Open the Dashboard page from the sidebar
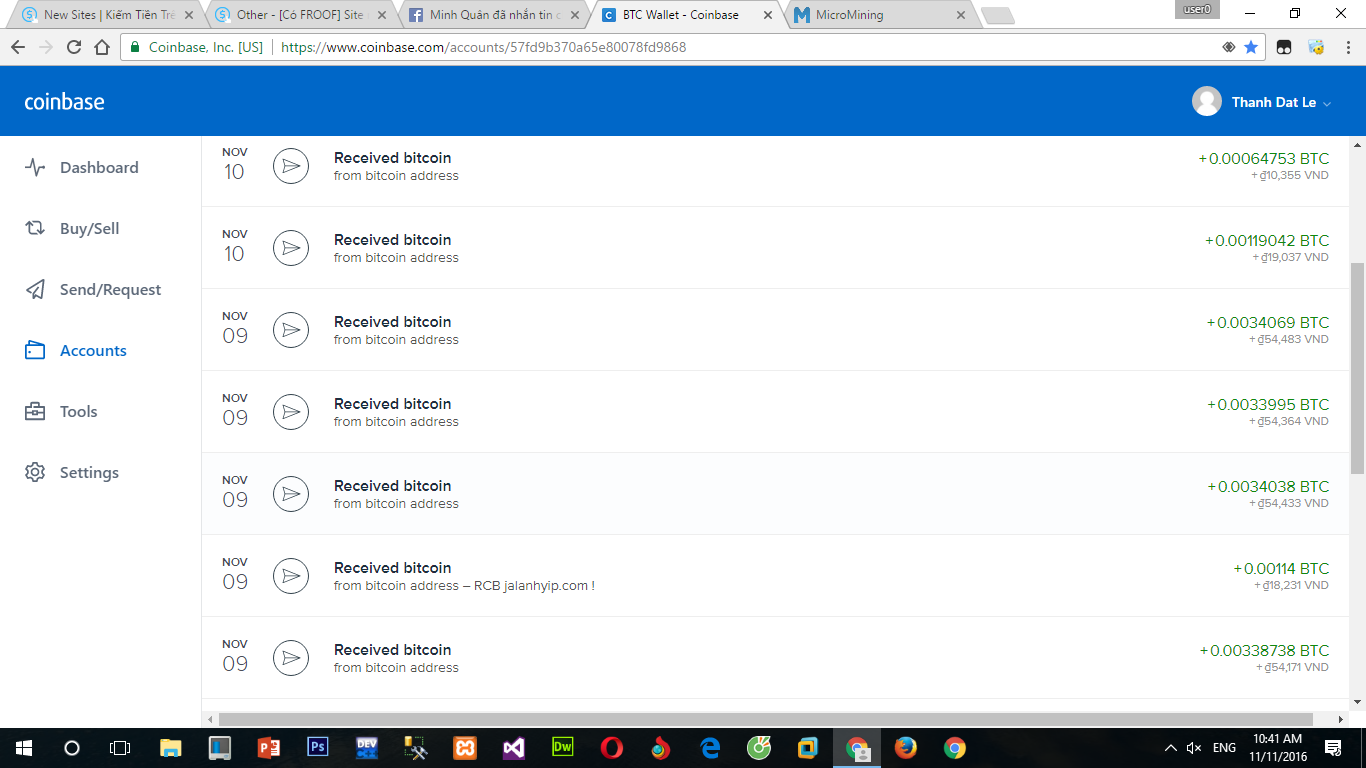The width and height of the screenshot is (1366, 768). tap(82, 168)
